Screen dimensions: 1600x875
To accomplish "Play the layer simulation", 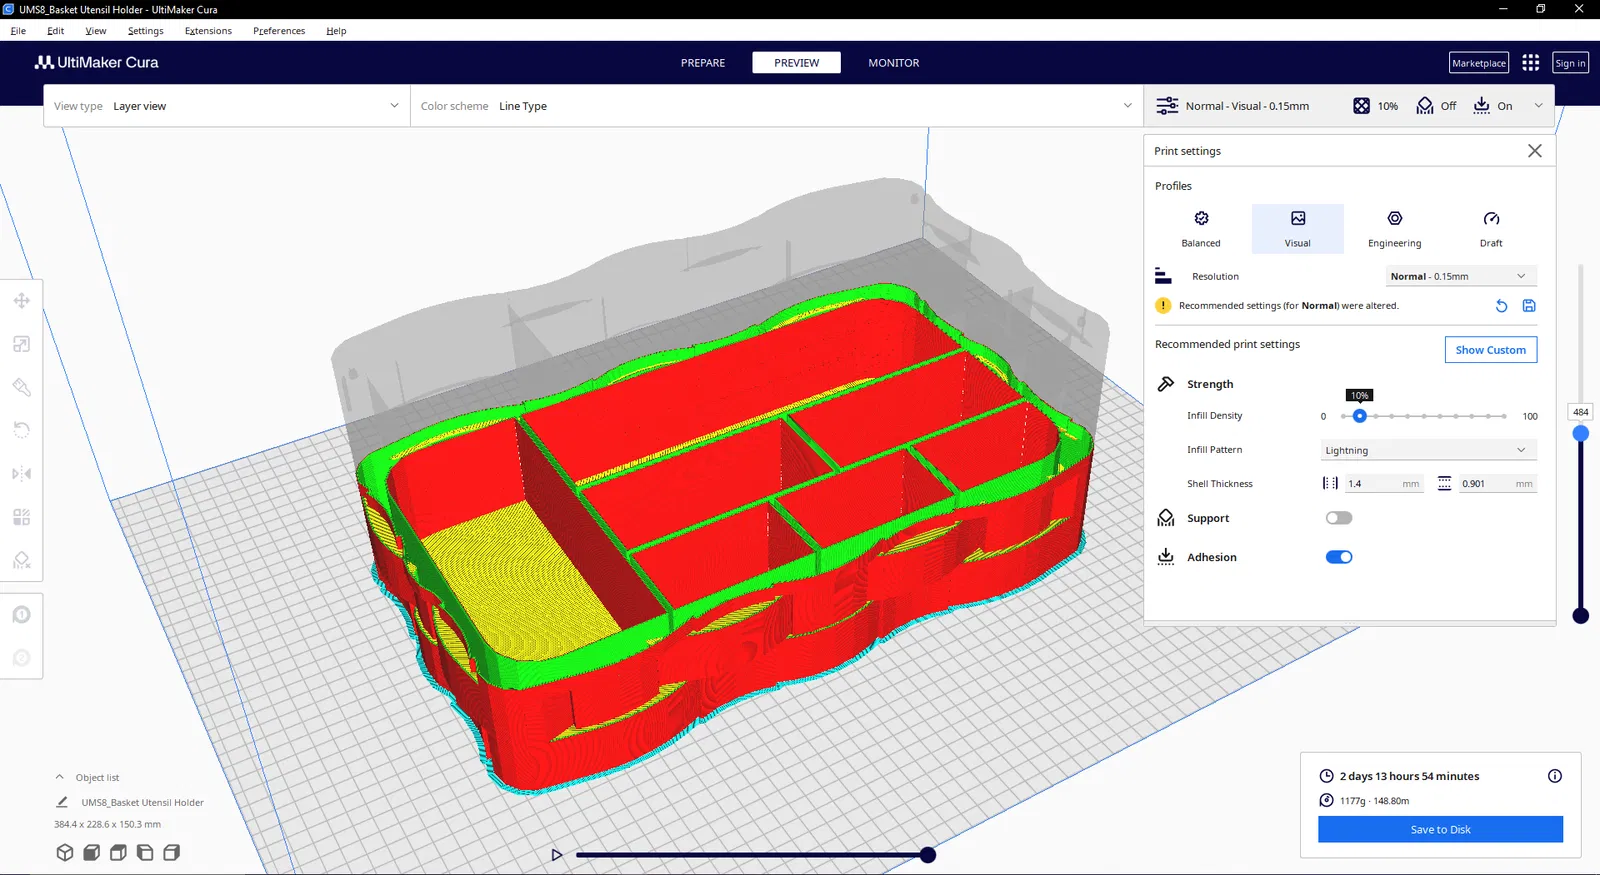I will pyautogui.click(x=557, y=855).
